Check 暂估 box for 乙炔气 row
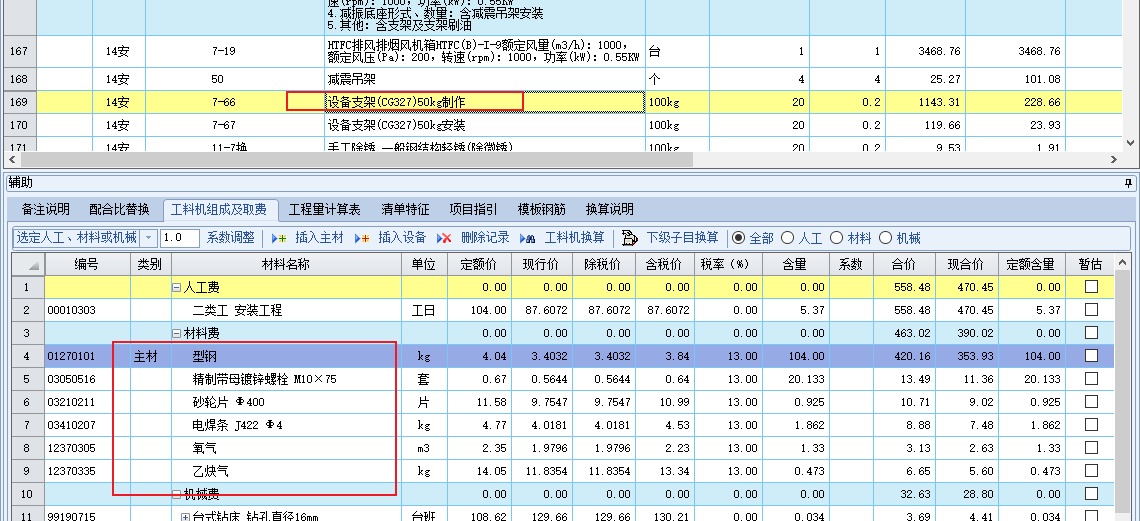 [1091, 471]
